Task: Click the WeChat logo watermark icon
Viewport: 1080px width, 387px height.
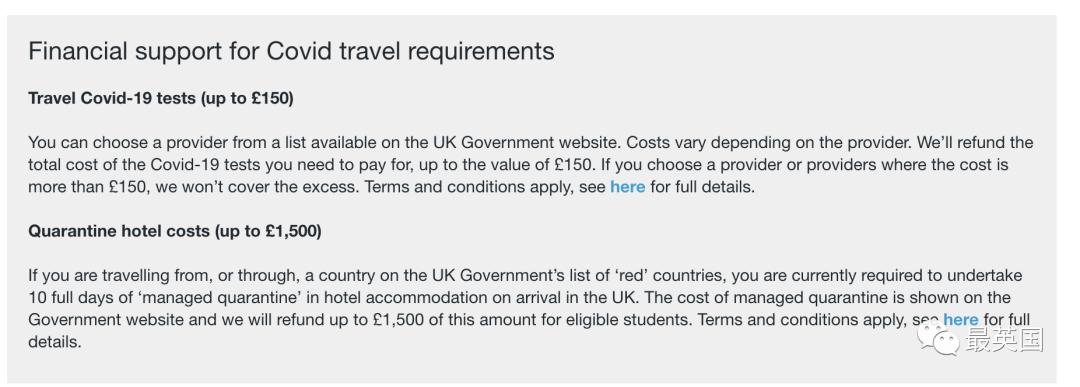Action: coord(937,339)
